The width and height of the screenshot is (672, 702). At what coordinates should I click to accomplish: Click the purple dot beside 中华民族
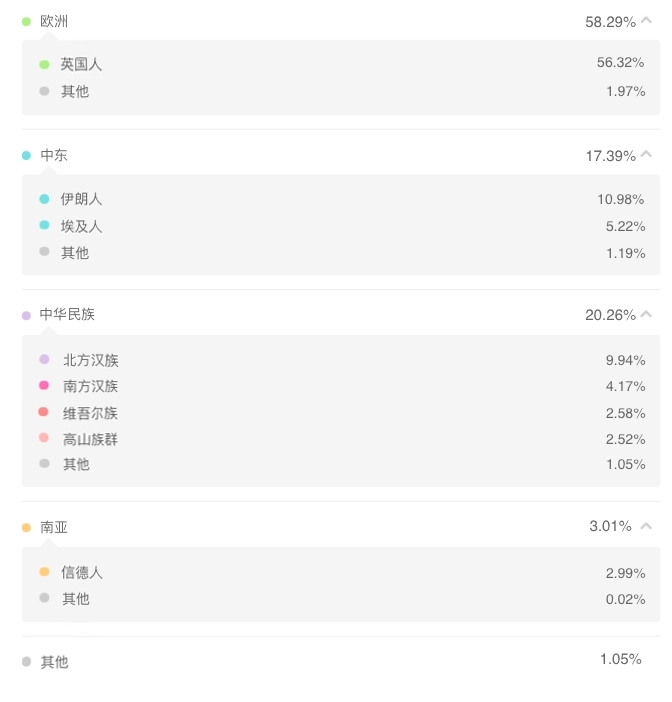pyautogui.click(x=26, y=315)
